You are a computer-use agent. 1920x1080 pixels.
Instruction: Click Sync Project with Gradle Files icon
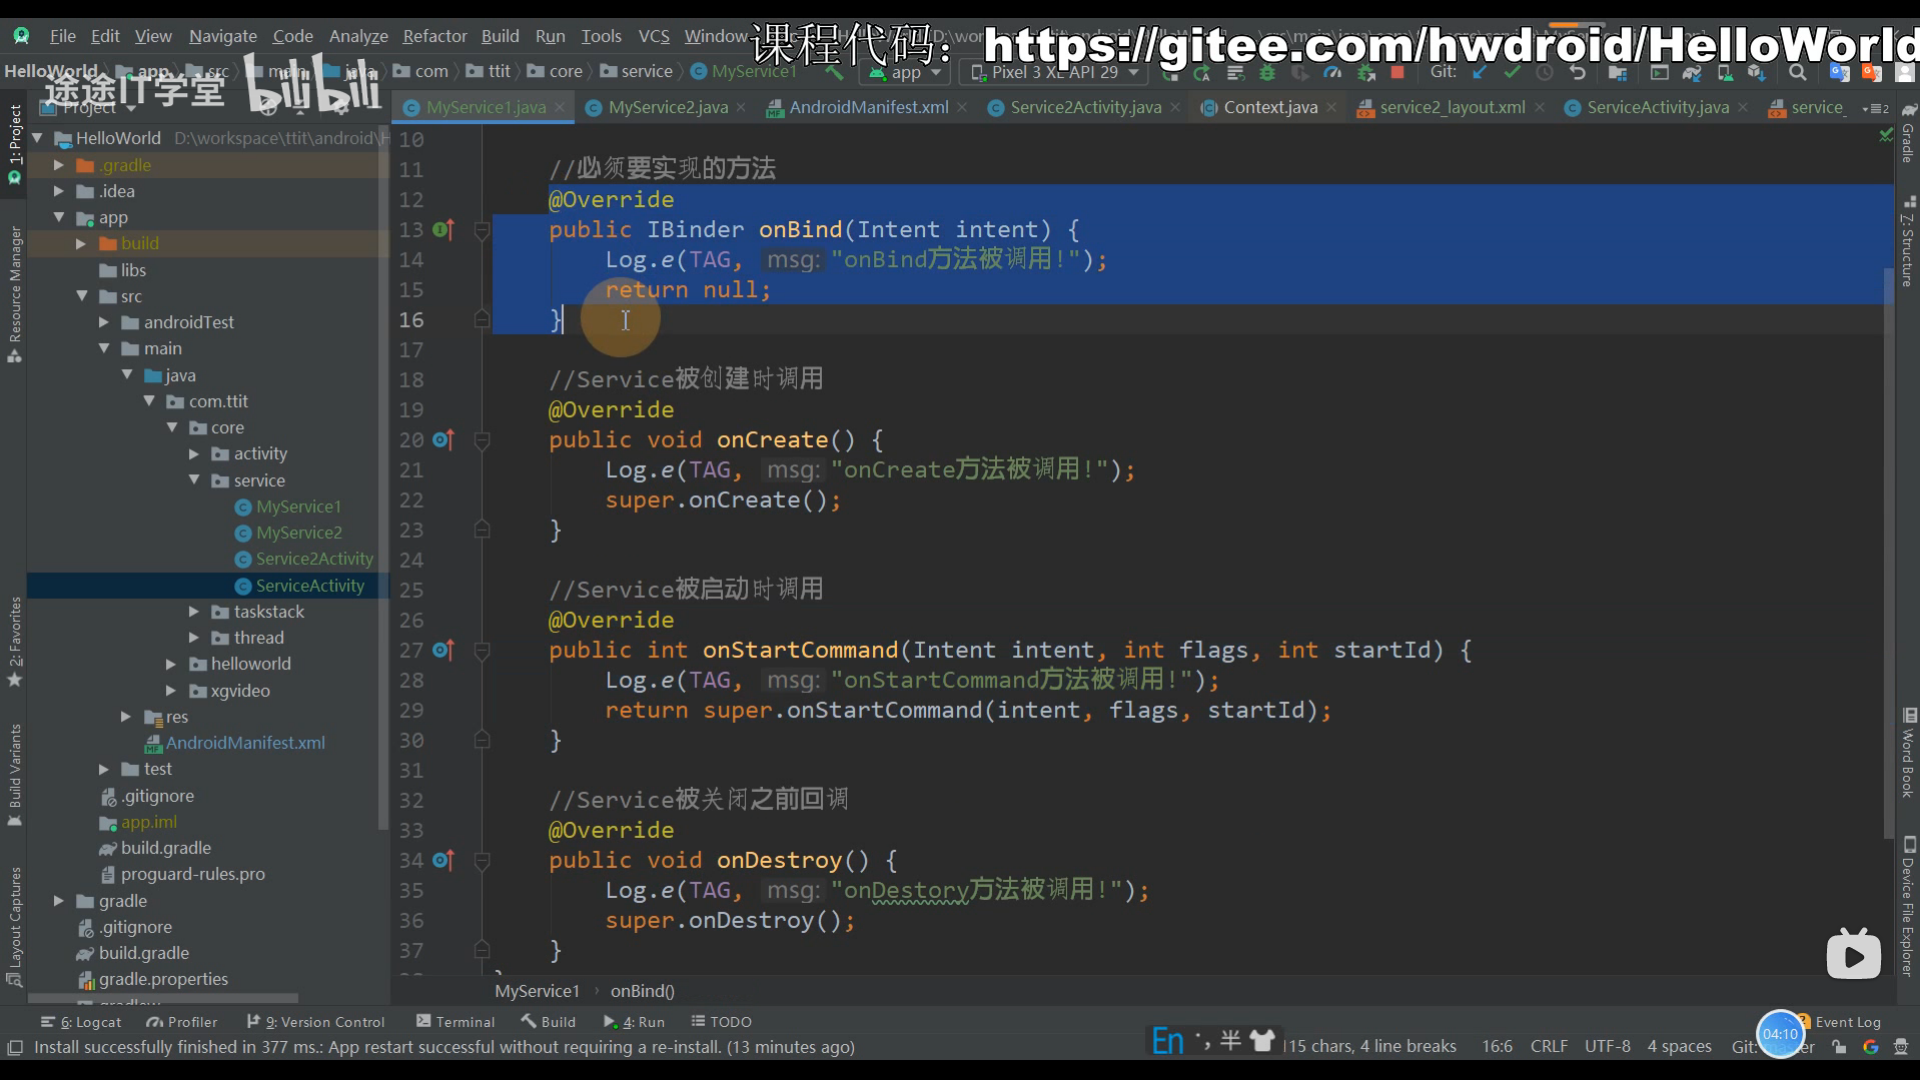[1692, 72]
